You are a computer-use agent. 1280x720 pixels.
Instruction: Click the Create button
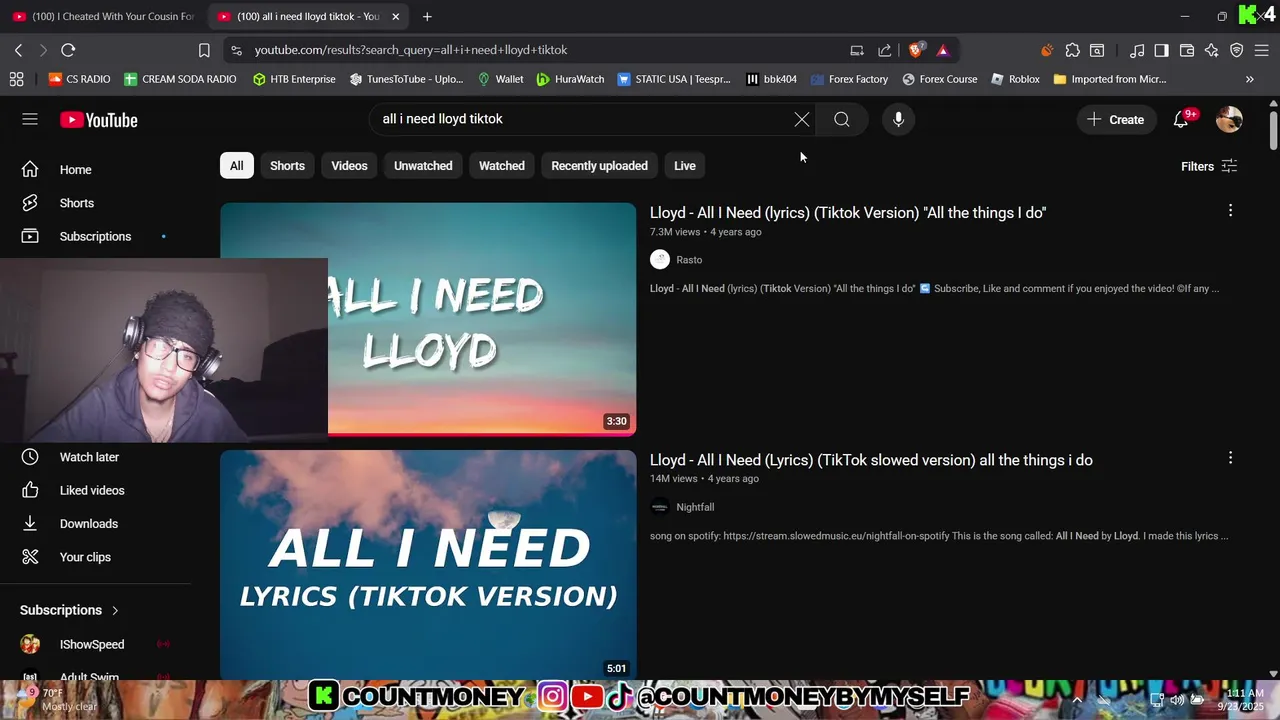click(1116, 120)
